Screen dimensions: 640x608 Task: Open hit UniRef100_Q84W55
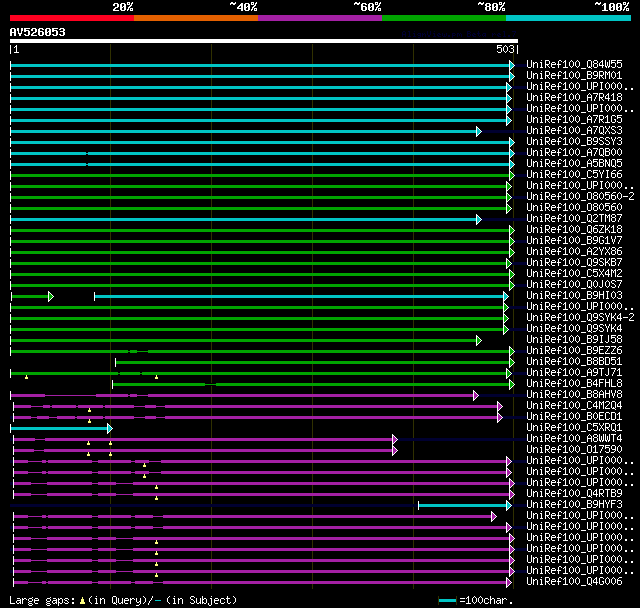574,64
